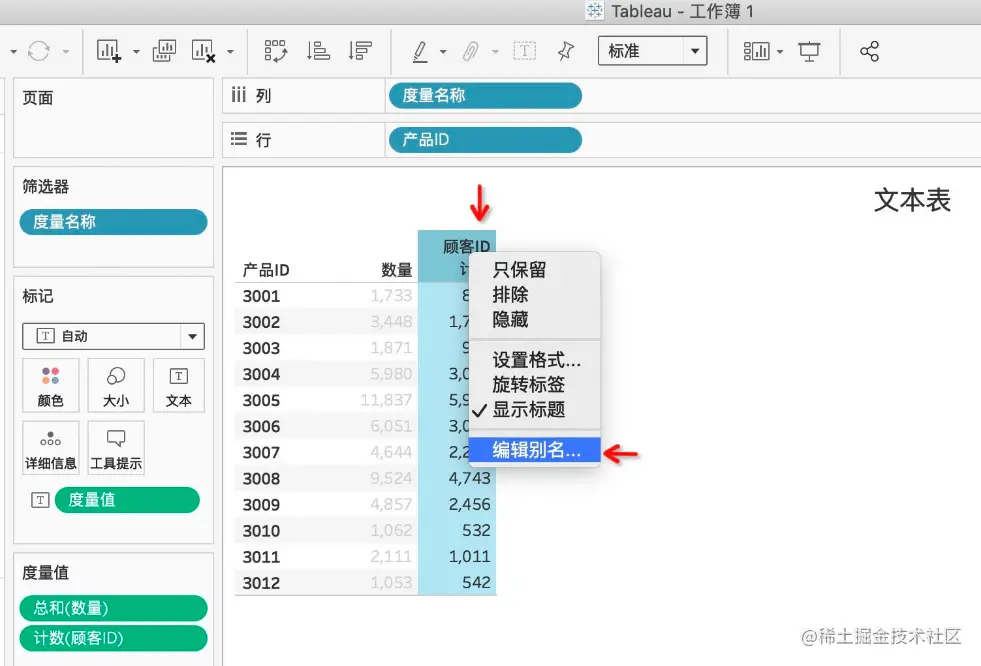Click the 文本表 sheet title

(912, 201)
